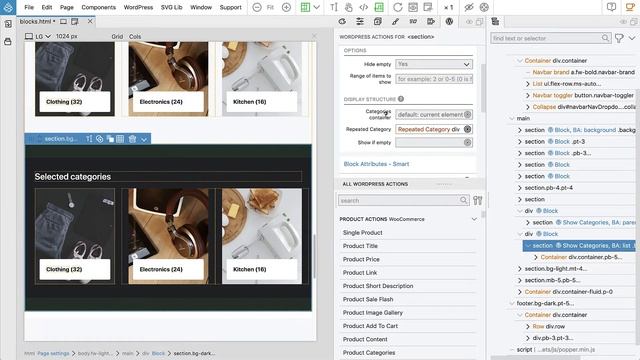Open the File menu

coord(29,7)
